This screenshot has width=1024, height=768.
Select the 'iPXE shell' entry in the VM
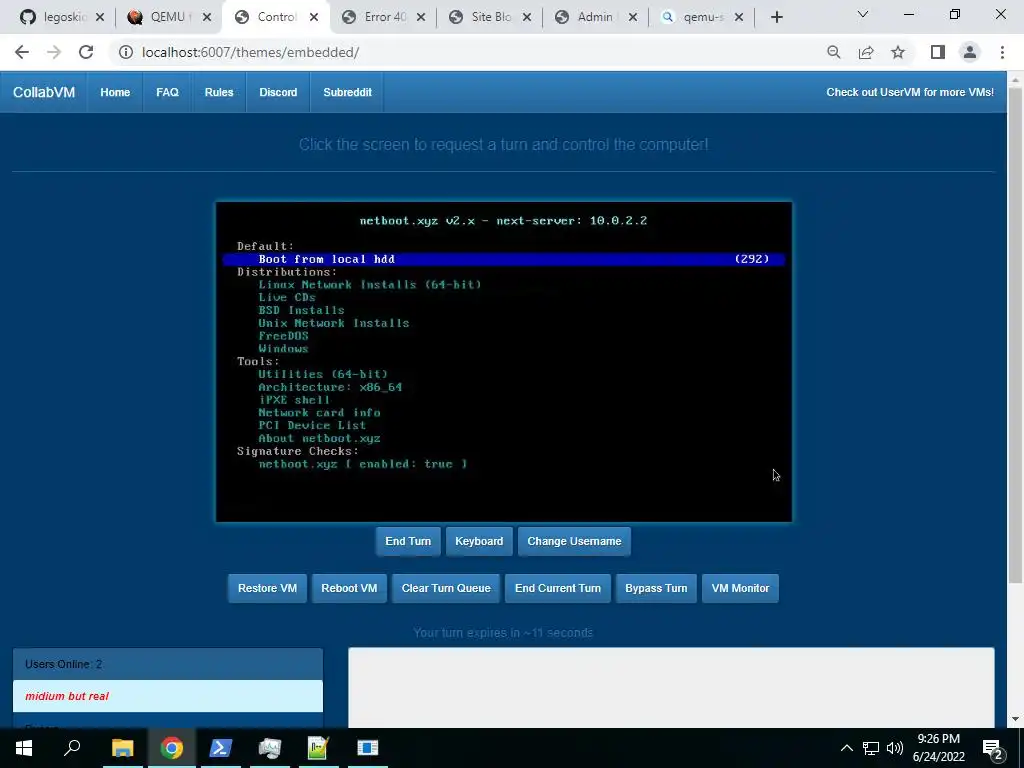click(294, 400)
